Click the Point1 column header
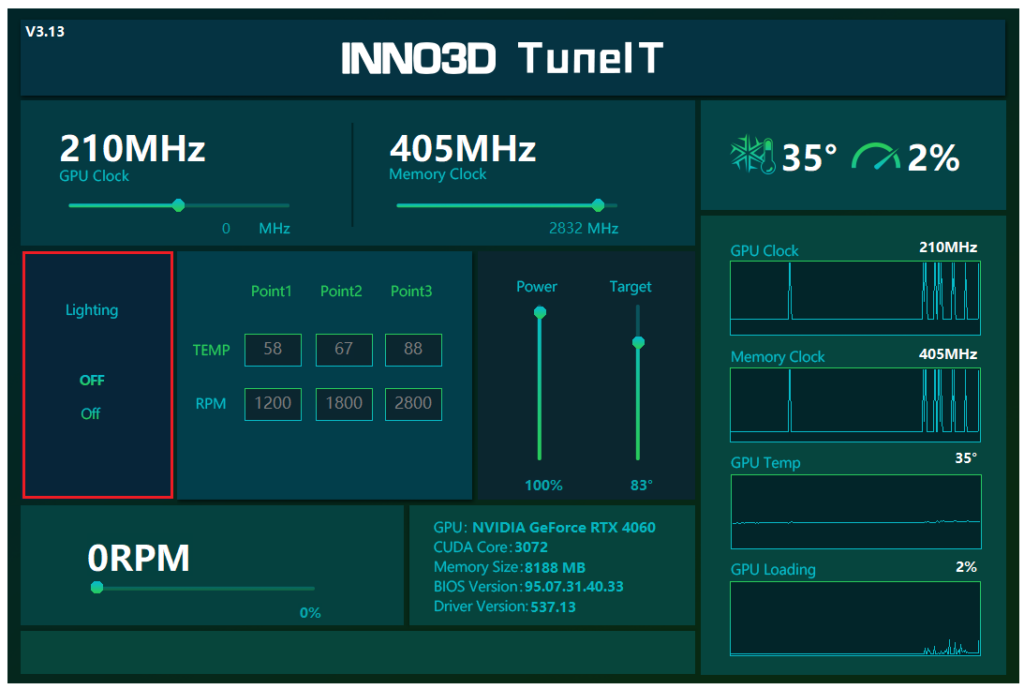This screenshot has height=689, width=1024. [271, 291]
